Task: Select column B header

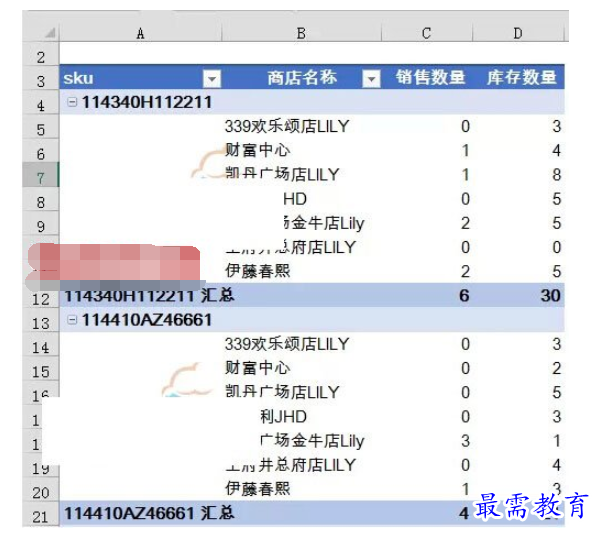Action: point(301,34)
